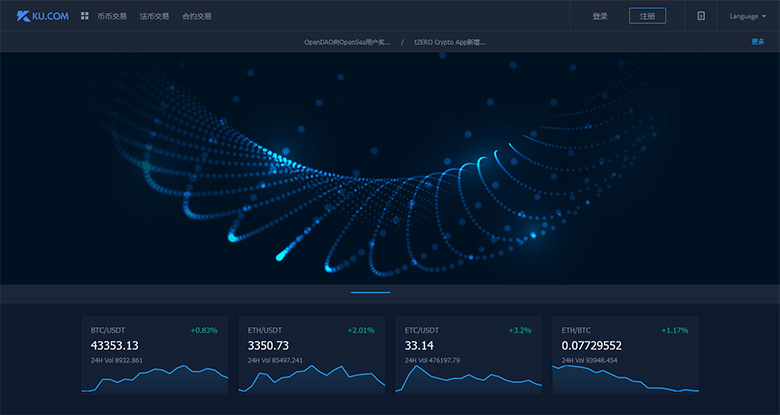Viewport: 780px width, 415px height.
Task: Click the price 0.07729552
Action: pyautogui.click(x=592, y=345)
